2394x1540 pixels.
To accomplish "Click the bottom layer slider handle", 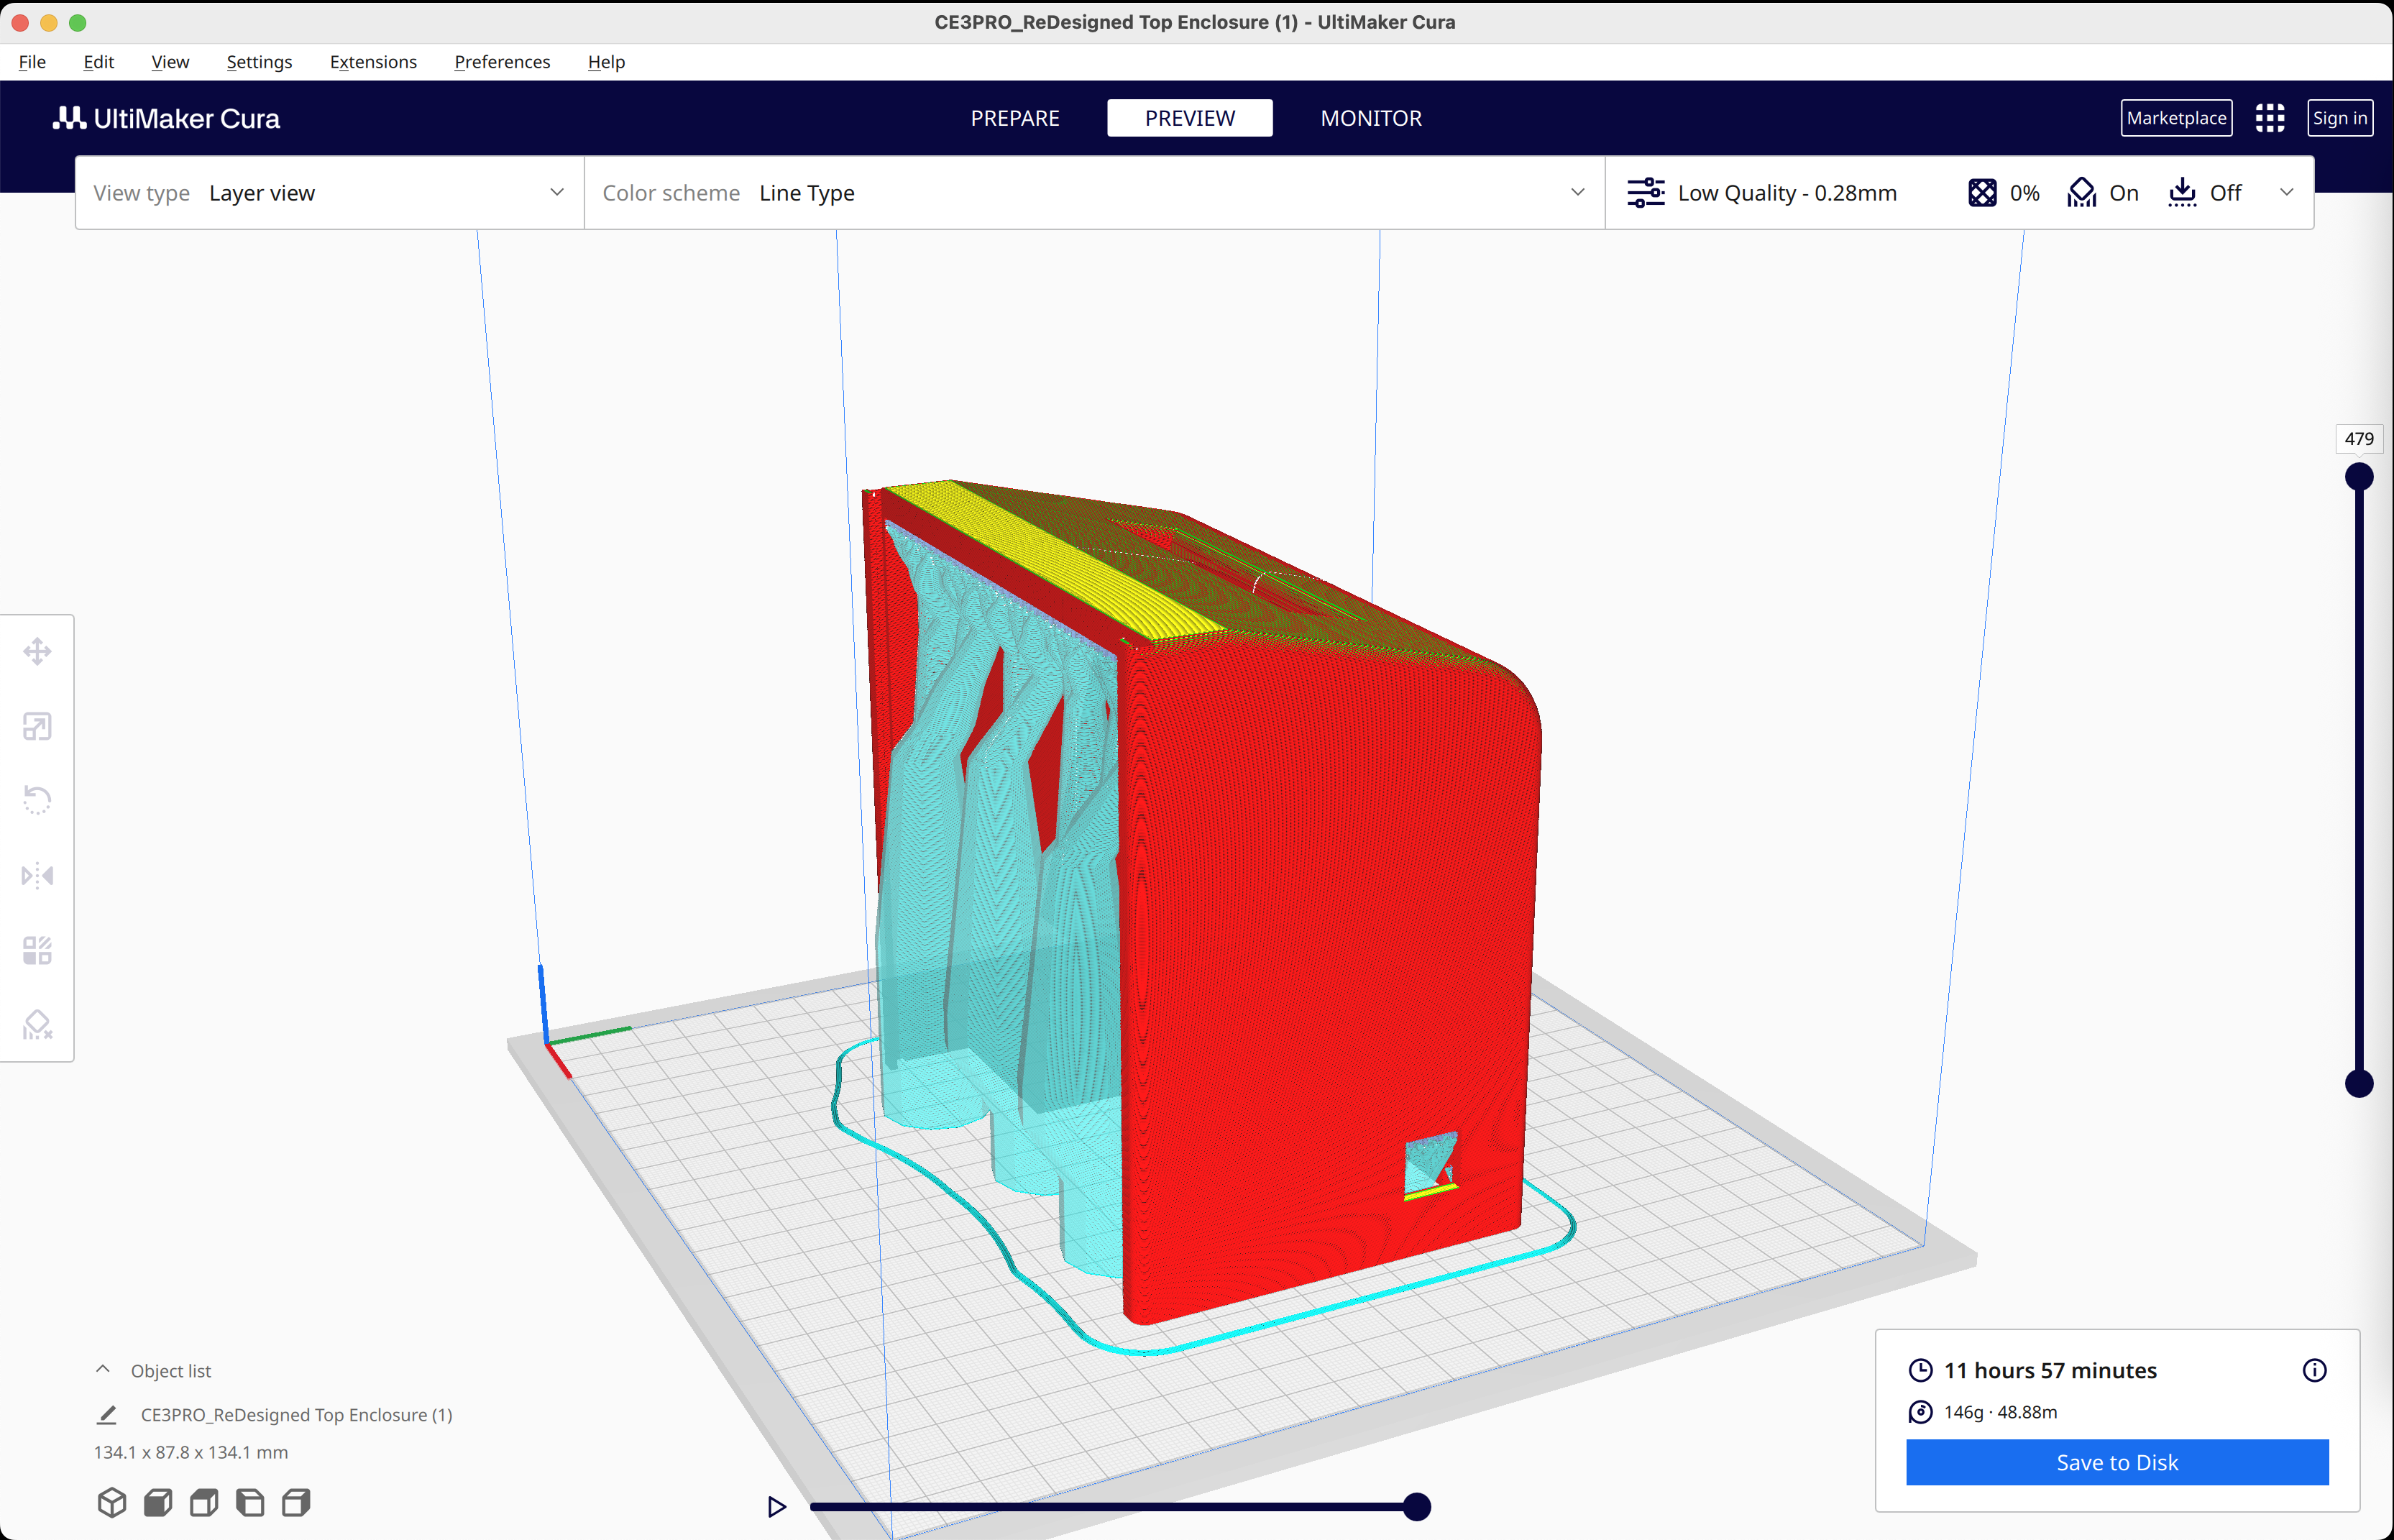I will (x=2359, y=1083).
